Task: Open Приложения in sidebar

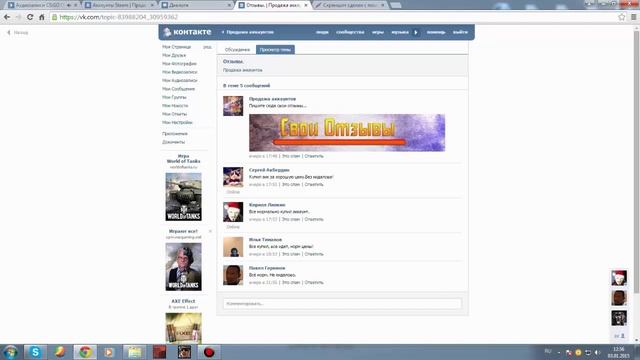Action: click(175, 133)
